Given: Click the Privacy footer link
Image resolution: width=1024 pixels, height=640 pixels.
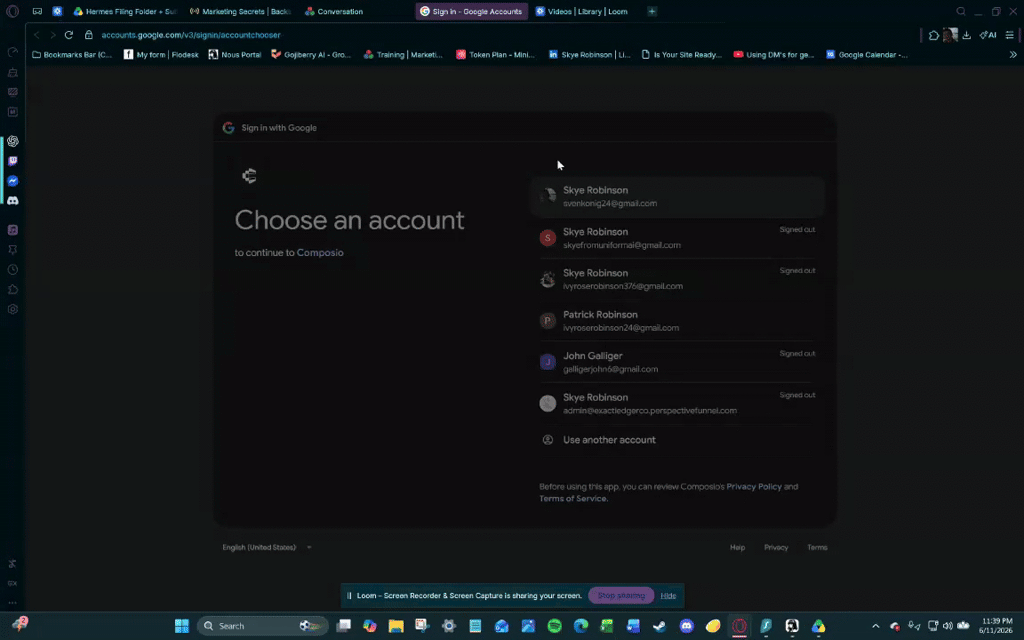Looking at the screenshot, I should pyautogui.click(x=776, y=547).
